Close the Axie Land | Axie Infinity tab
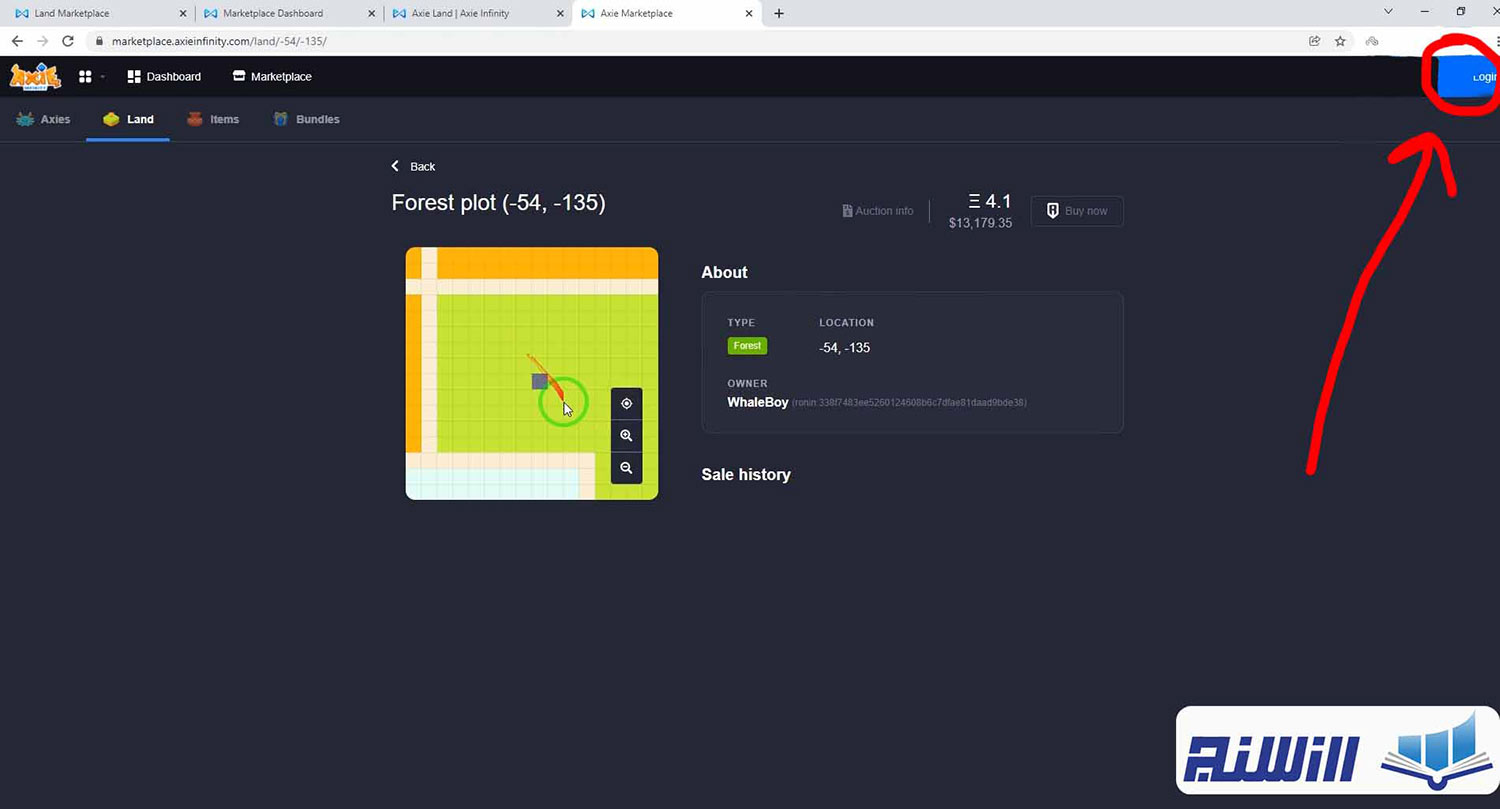The height and width of the screenshot is (809, 1500). 560,14
